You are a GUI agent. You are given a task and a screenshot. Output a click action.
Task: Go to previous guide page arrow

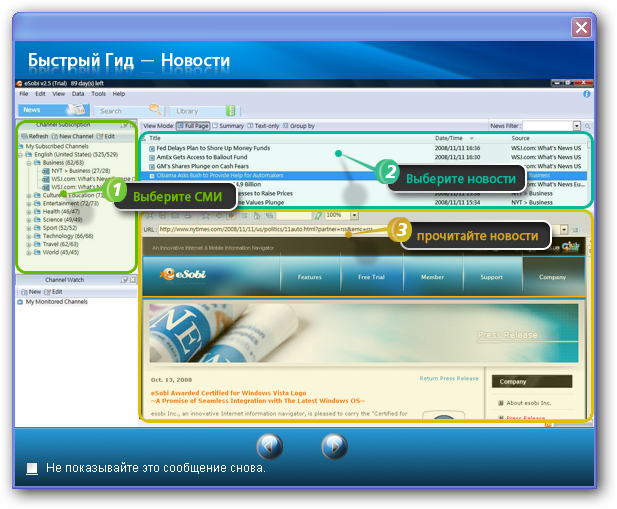click(x=270, y=446)
